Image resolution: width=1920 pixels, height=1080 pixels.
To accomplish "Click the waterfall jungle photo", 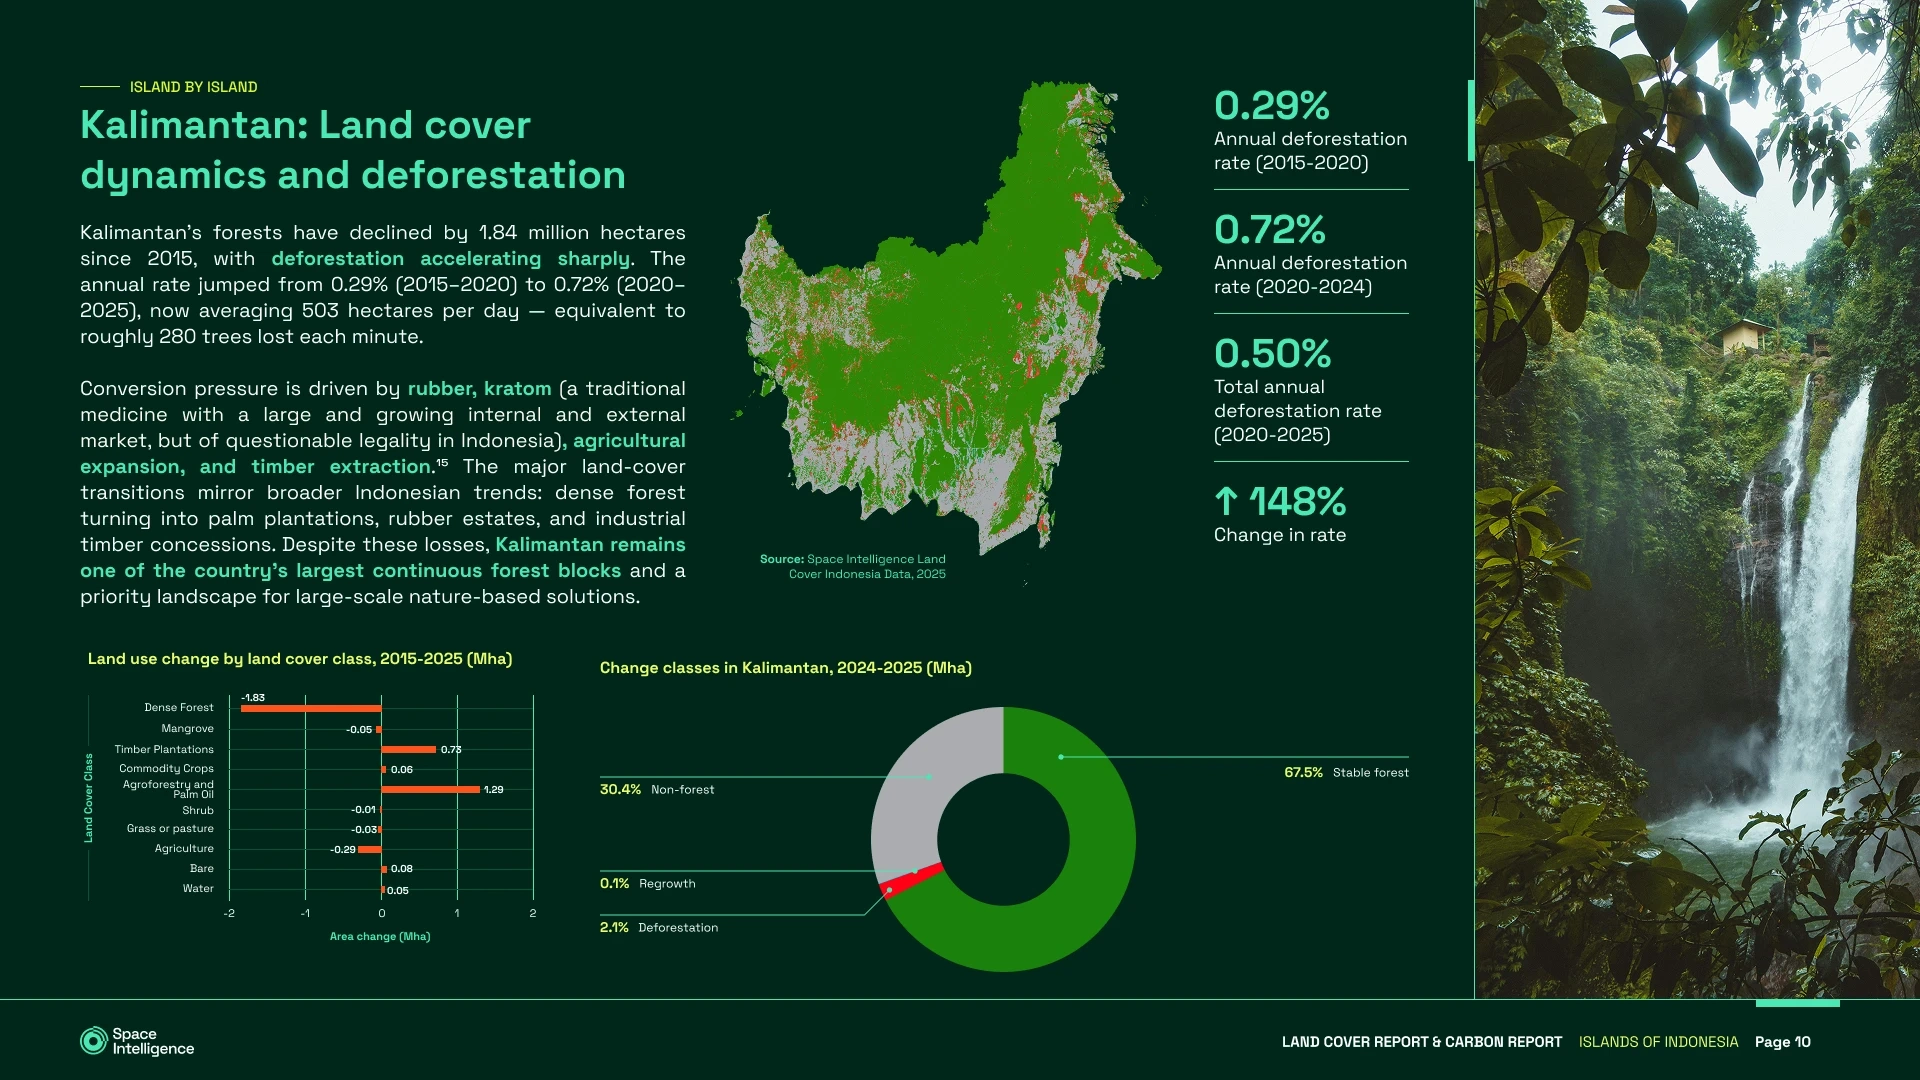I will 1696,500.
